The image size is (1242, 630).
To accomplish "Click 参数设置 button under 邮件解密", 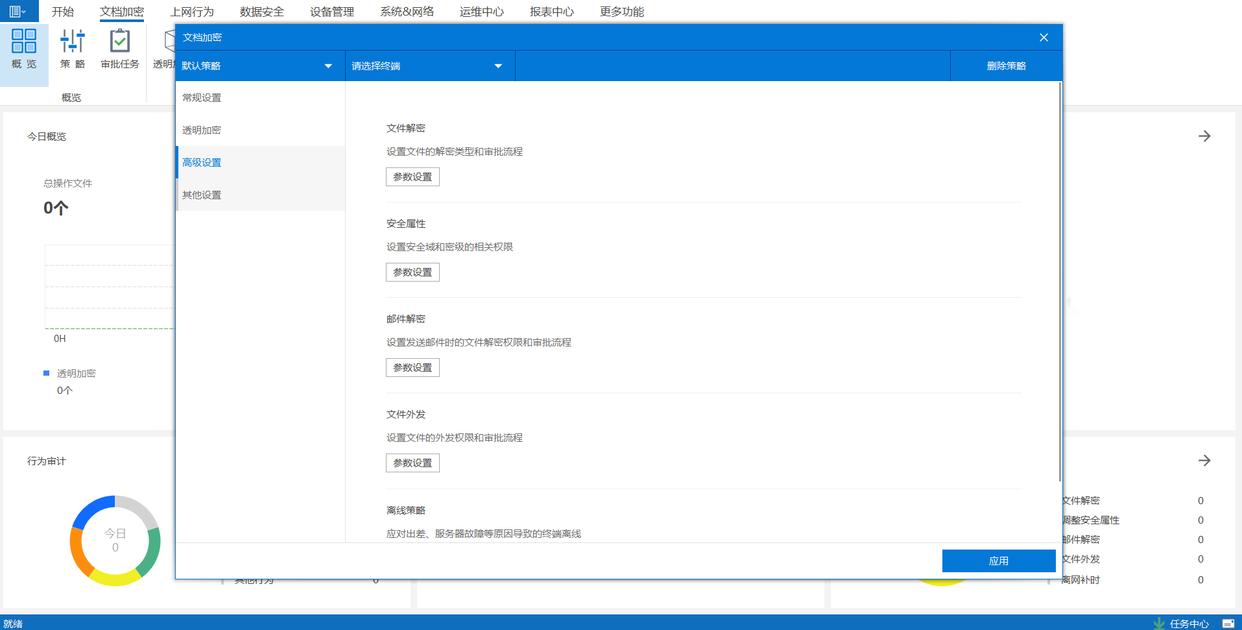I will 412,368.
